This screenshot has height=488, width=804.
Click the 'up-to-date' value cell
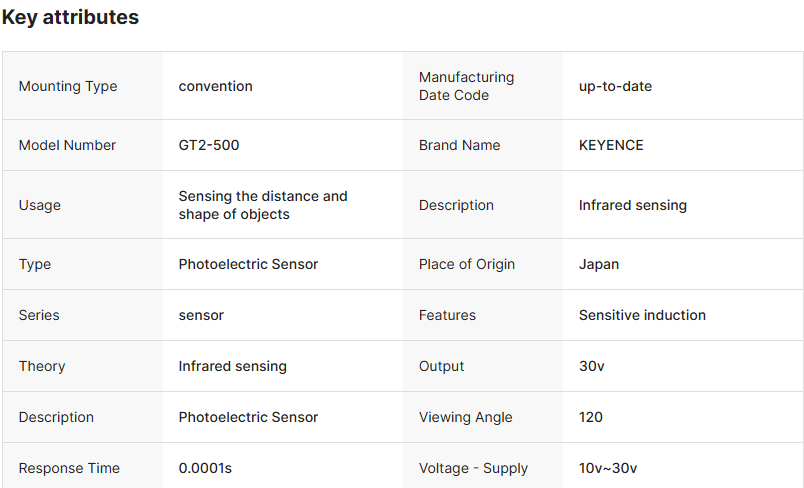615,86
